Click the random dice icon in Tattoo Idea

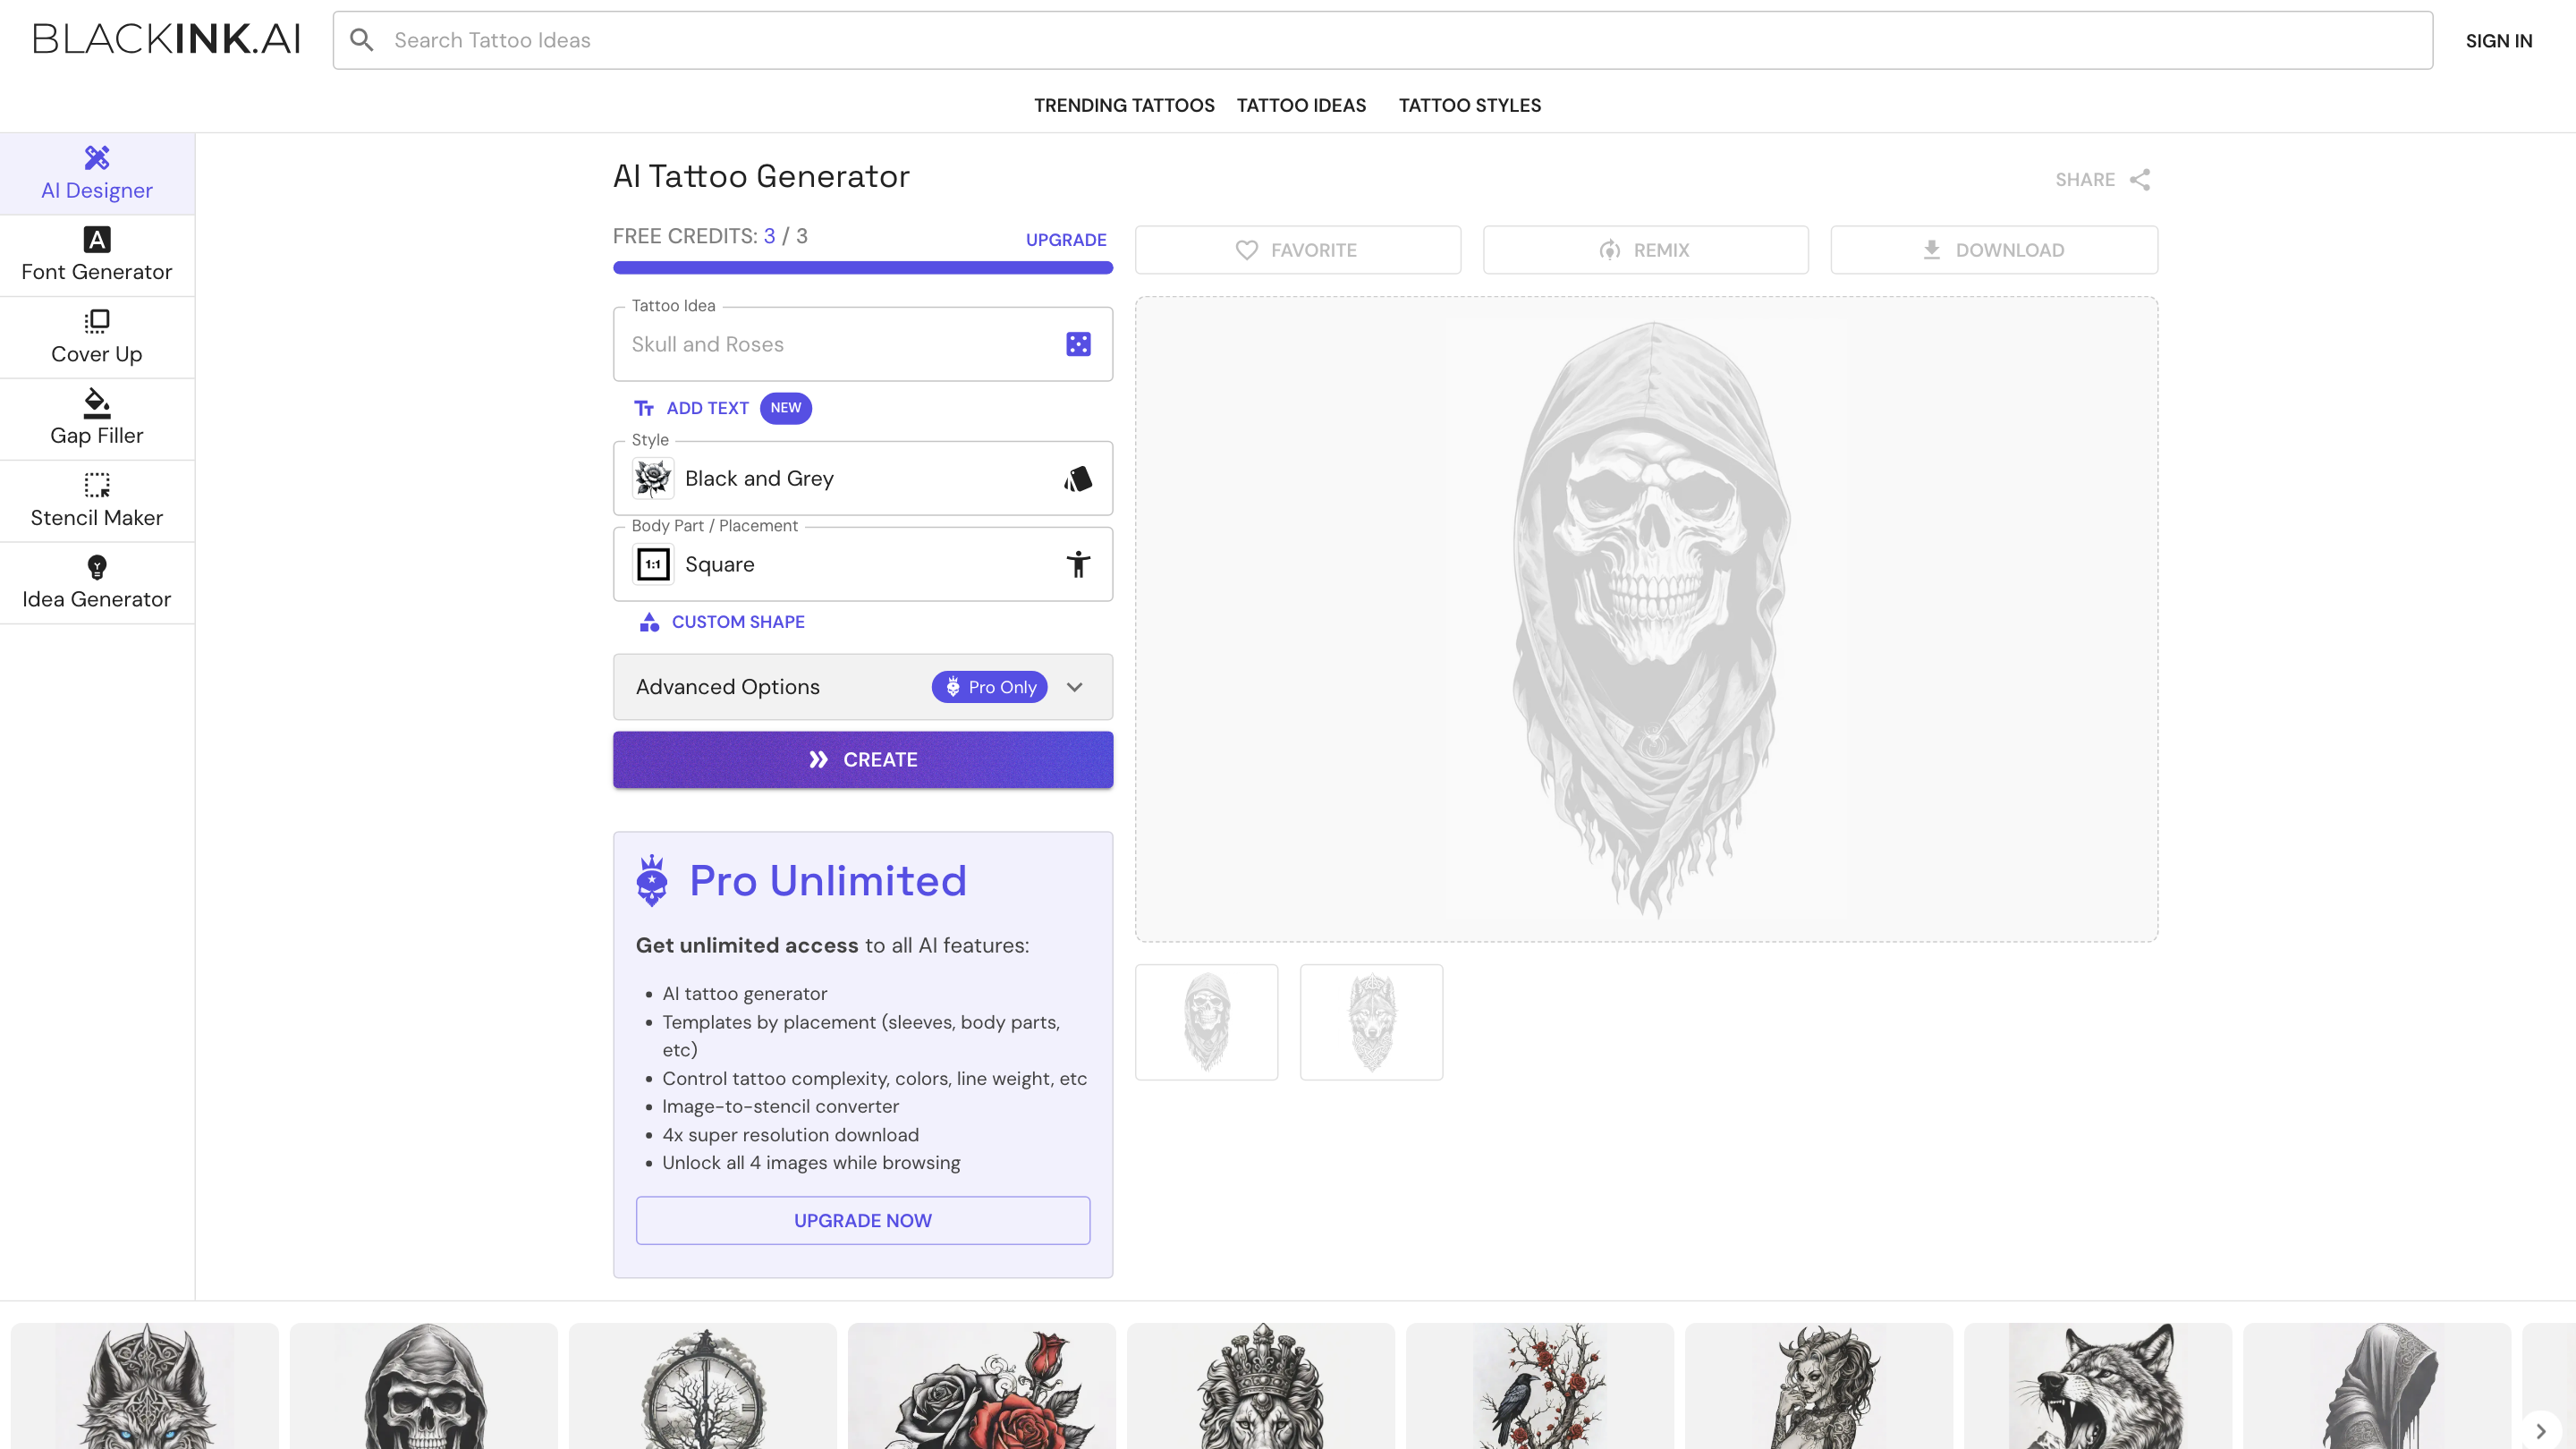click(1078, 344)
